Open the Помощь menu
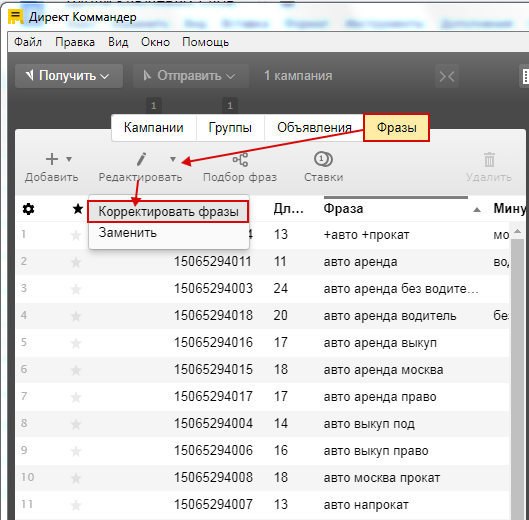529x520 pixels. point(205,42)
